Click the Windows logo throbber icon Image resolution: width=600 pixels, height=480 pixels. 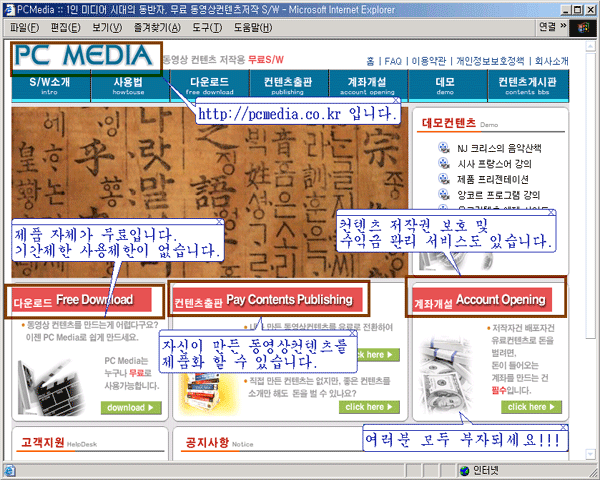(582, 28)
